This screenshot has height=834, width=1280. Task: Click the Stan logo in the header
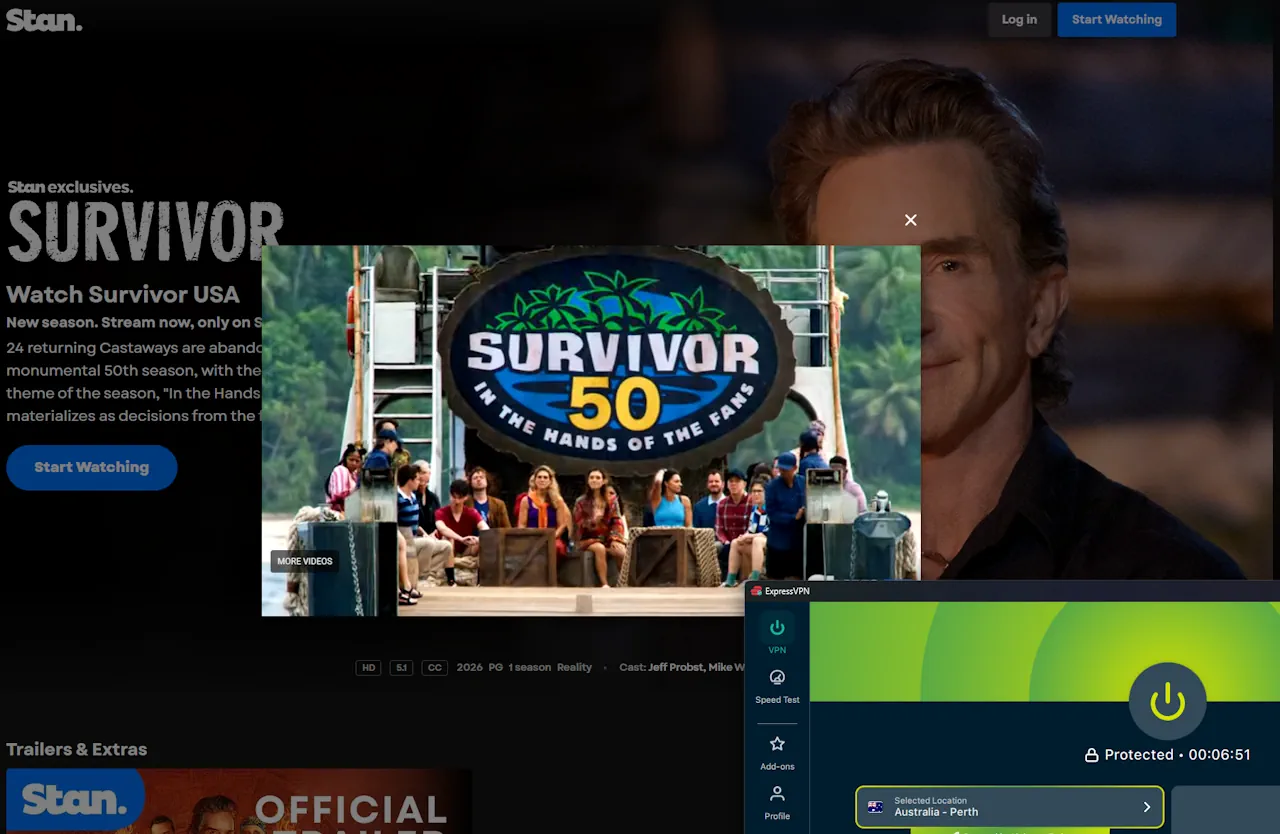tap(44, 20)
